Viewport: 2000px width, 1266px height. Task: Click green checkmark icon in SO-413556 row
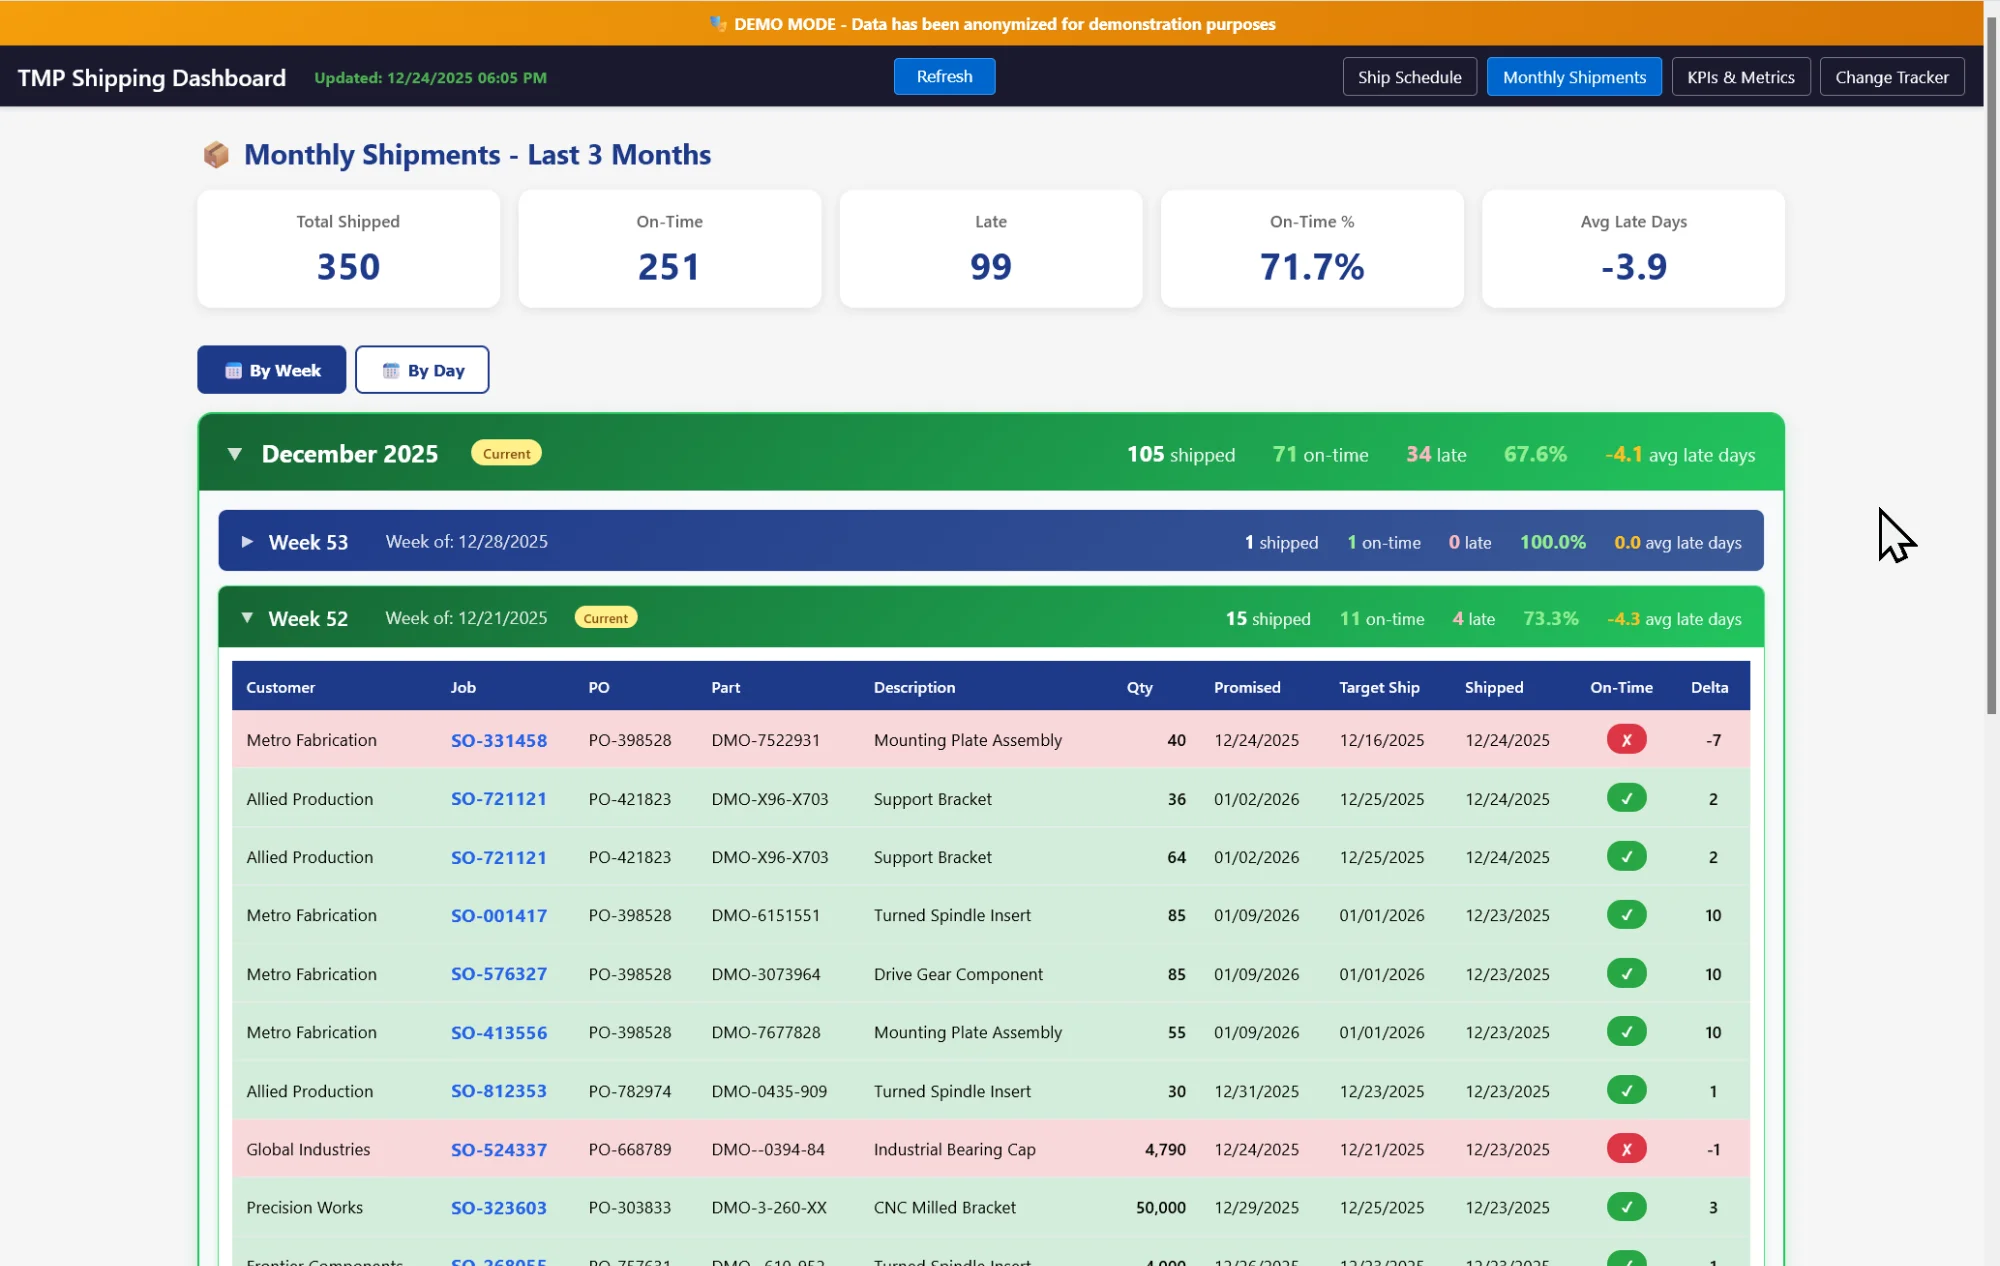pos(1626,1032)
